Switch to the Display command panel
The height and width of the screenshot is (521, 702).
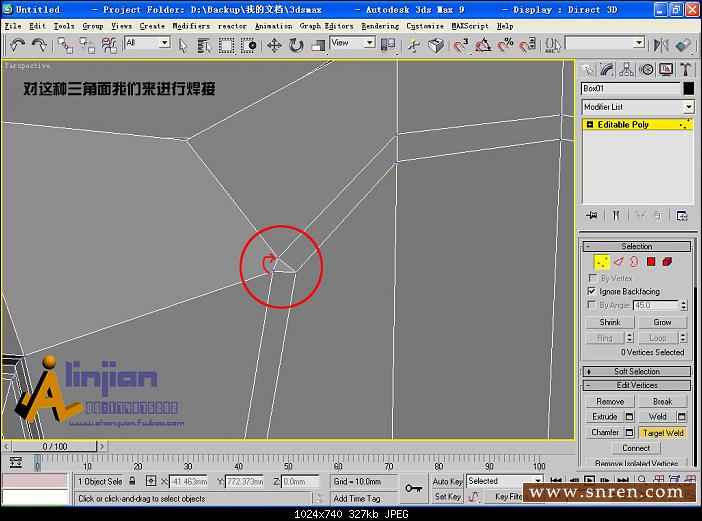pos(666,70)
